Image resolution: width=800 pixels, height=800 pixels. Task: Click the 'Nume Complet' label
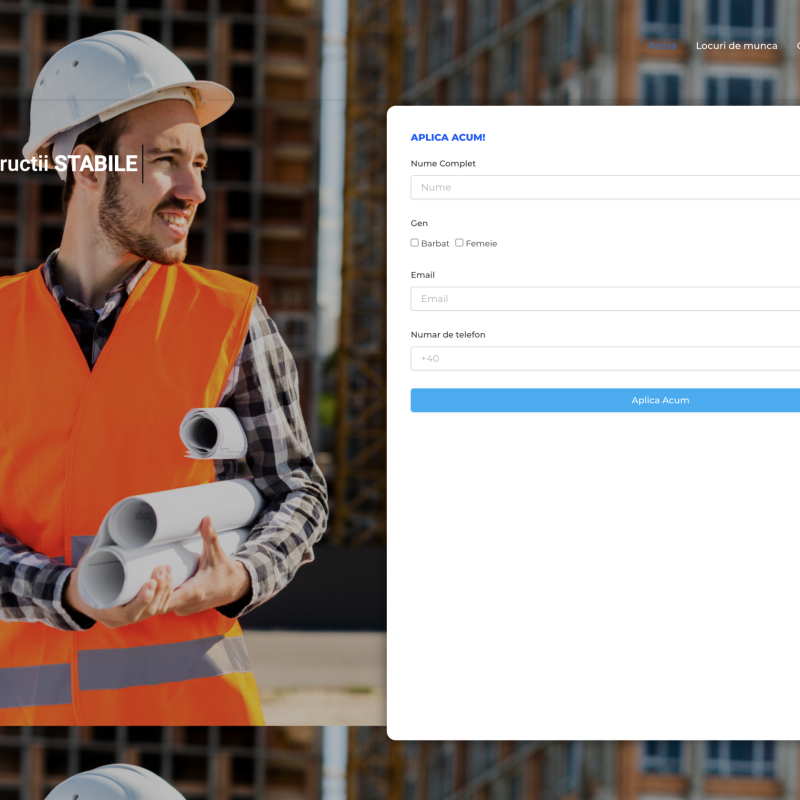[x=443, y=163]
